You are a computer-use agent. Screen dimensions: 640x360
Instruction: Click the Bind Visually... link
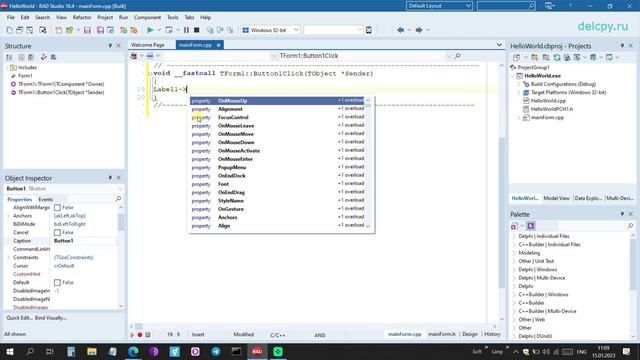point(51,318)
